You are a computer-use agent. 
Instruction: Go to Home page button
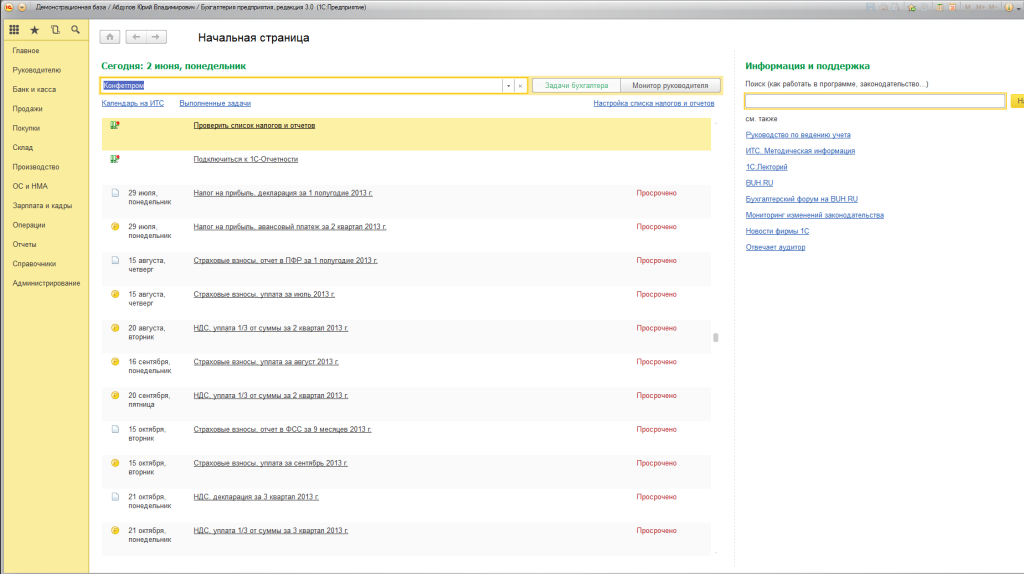pyautogui.click(x=110, y=37)
